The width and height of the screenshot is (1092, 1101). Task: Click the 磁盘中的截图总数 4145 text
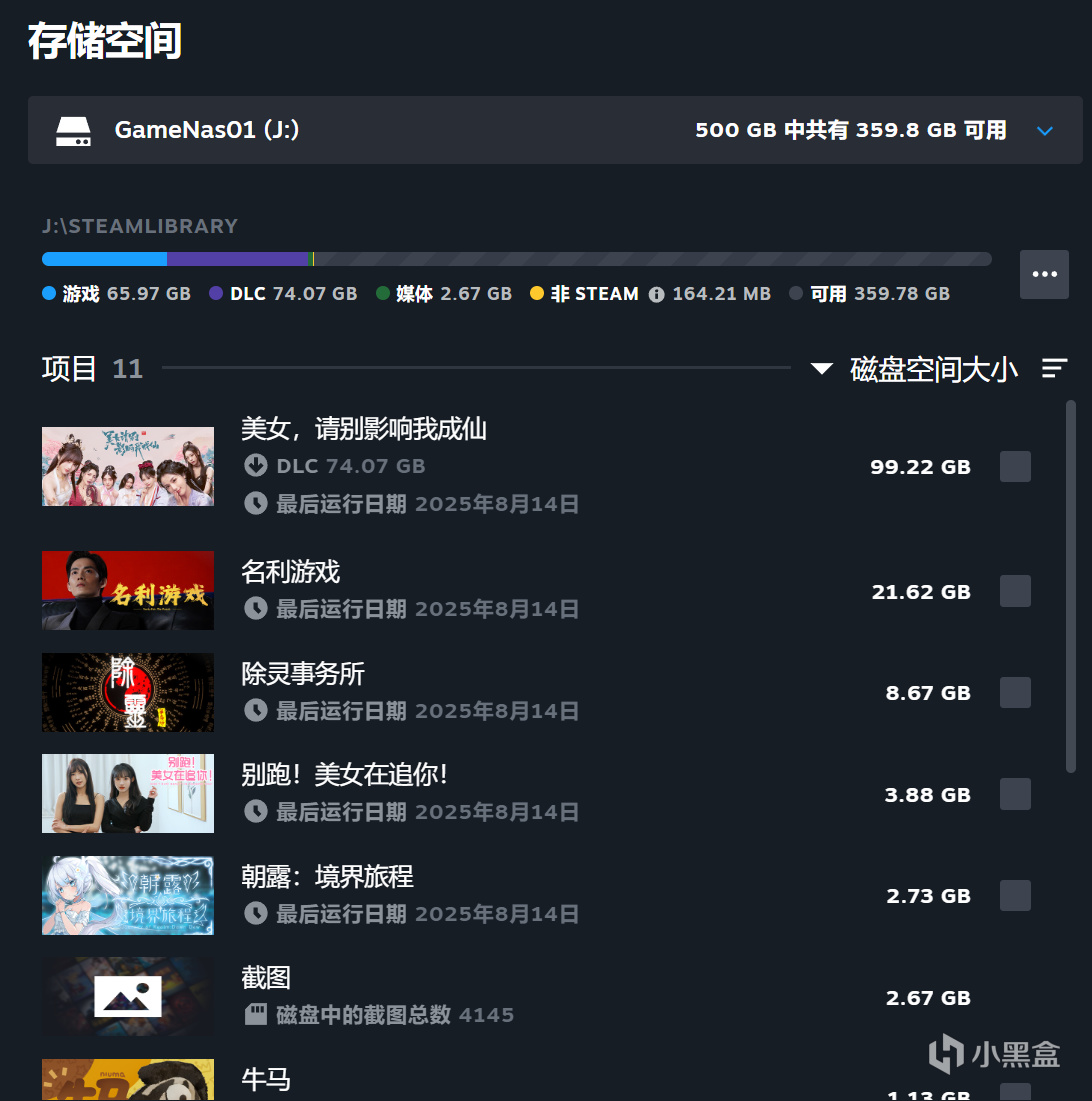[x=395, y=1015]
